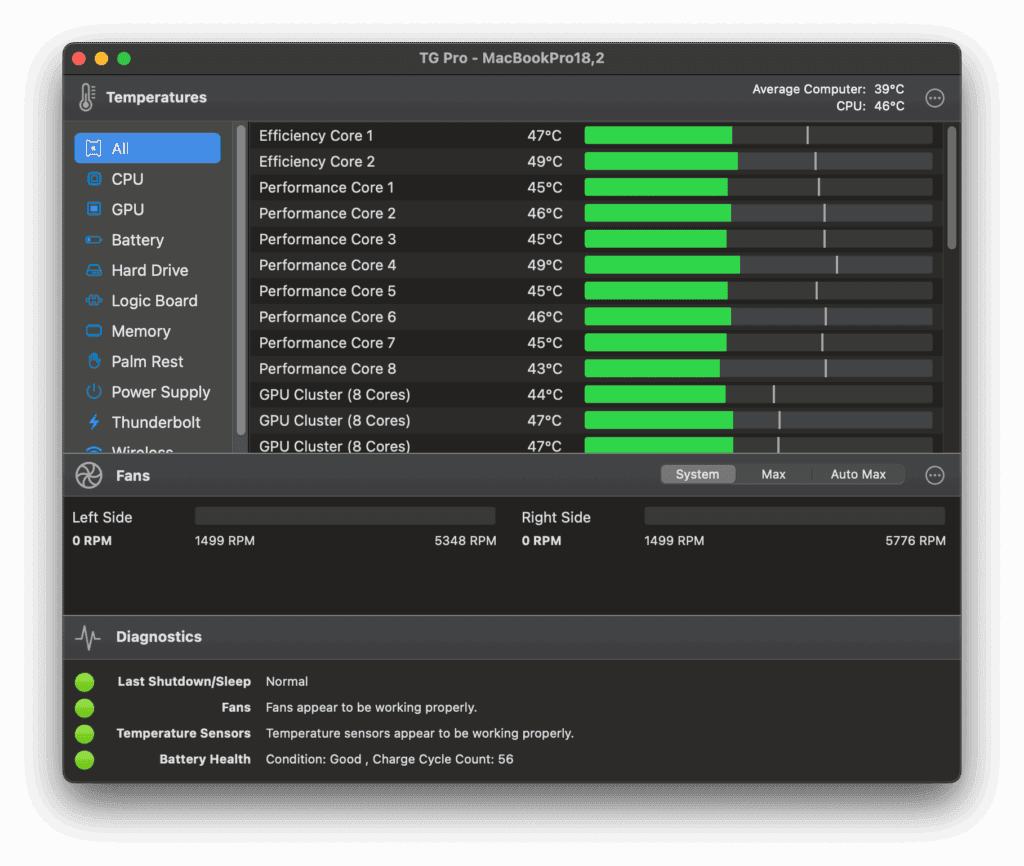
Task: Switch fan mode to System
Action: click(697, 475)
